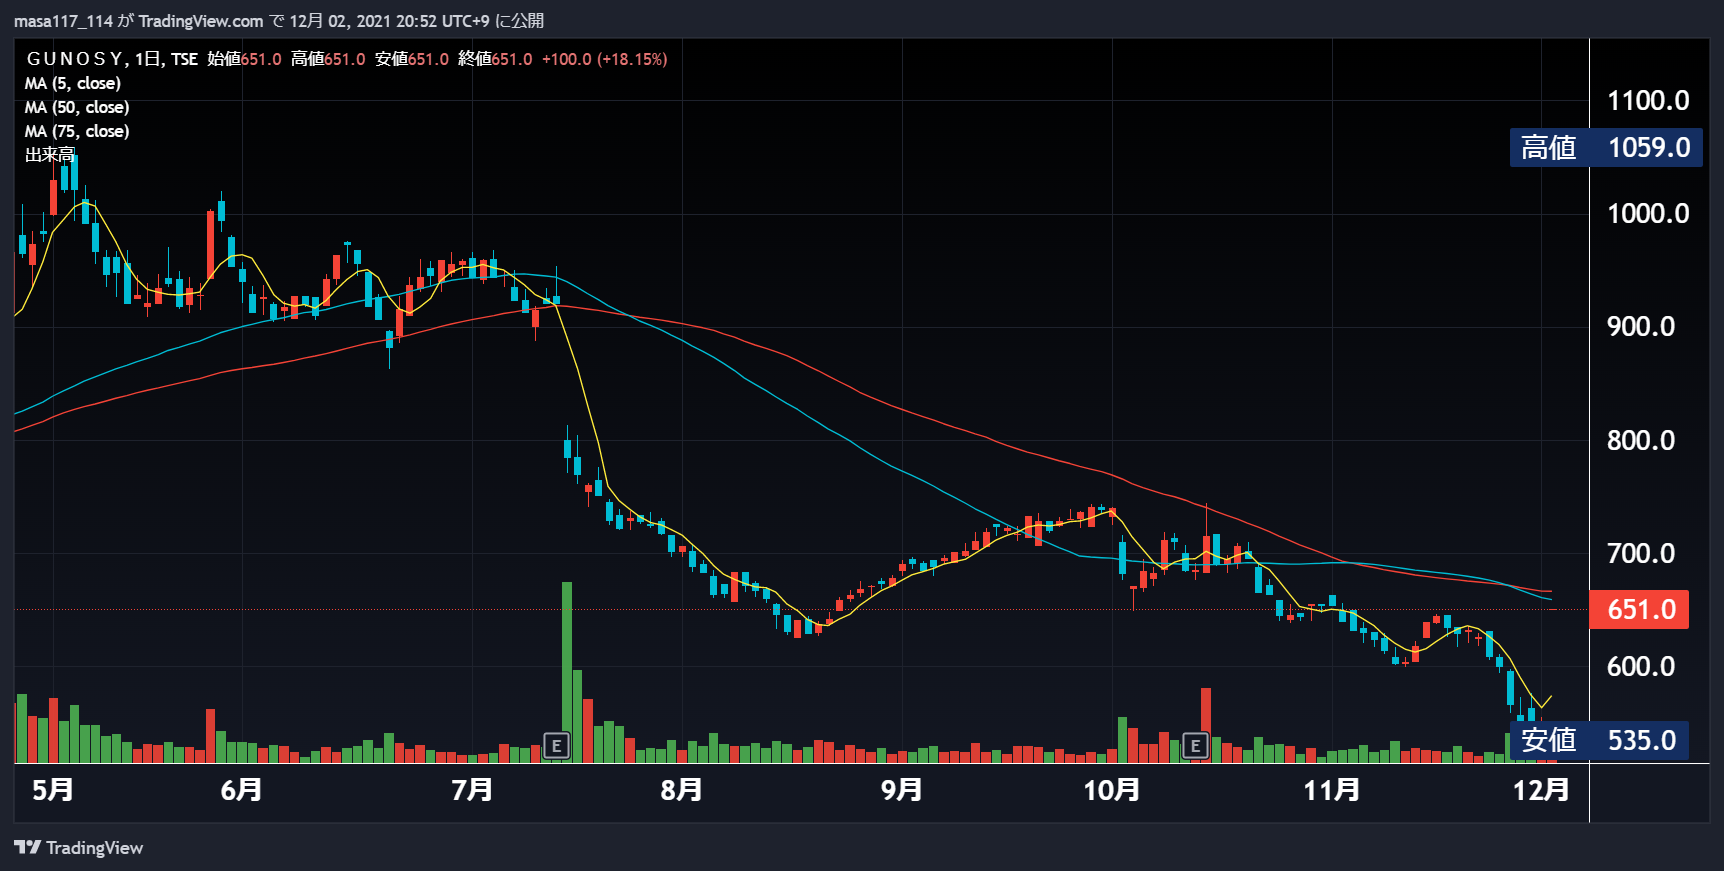Screen dimensions: 1724x871
Task: Click the 安値 535.0 price label
Action: (1599, 741)
